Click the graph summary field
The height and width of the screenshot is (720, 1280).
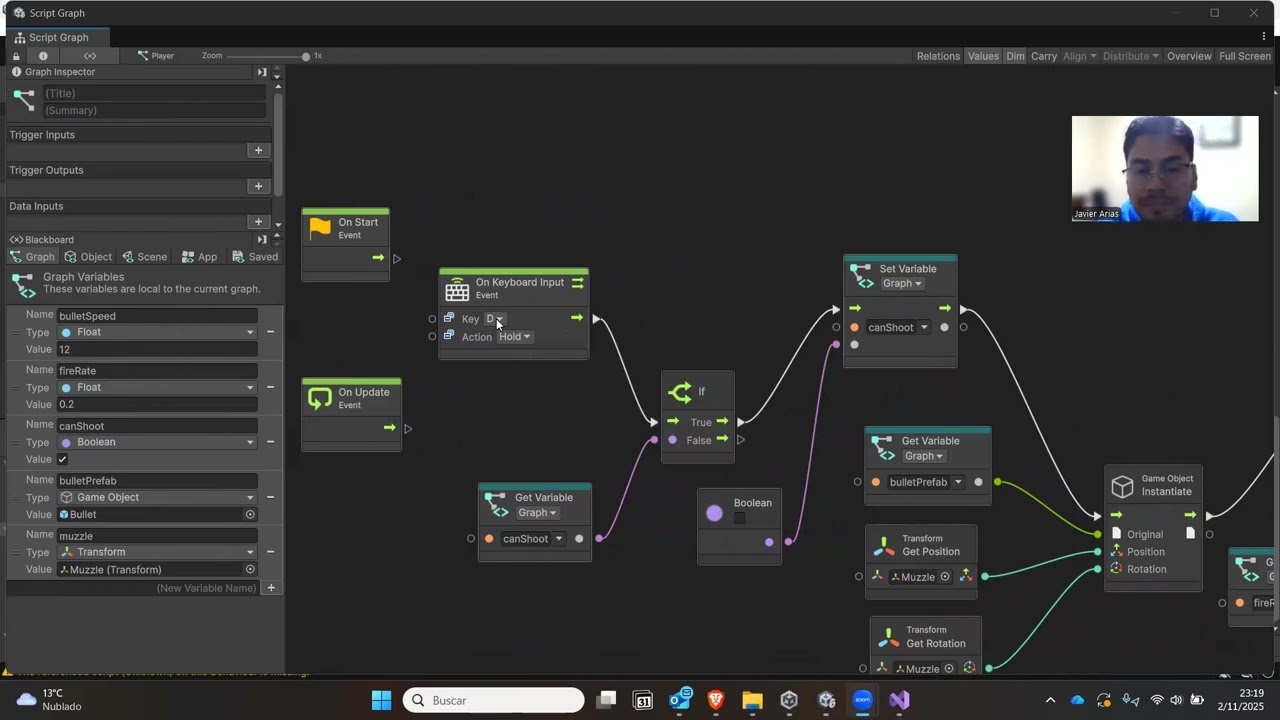point(154,110)
